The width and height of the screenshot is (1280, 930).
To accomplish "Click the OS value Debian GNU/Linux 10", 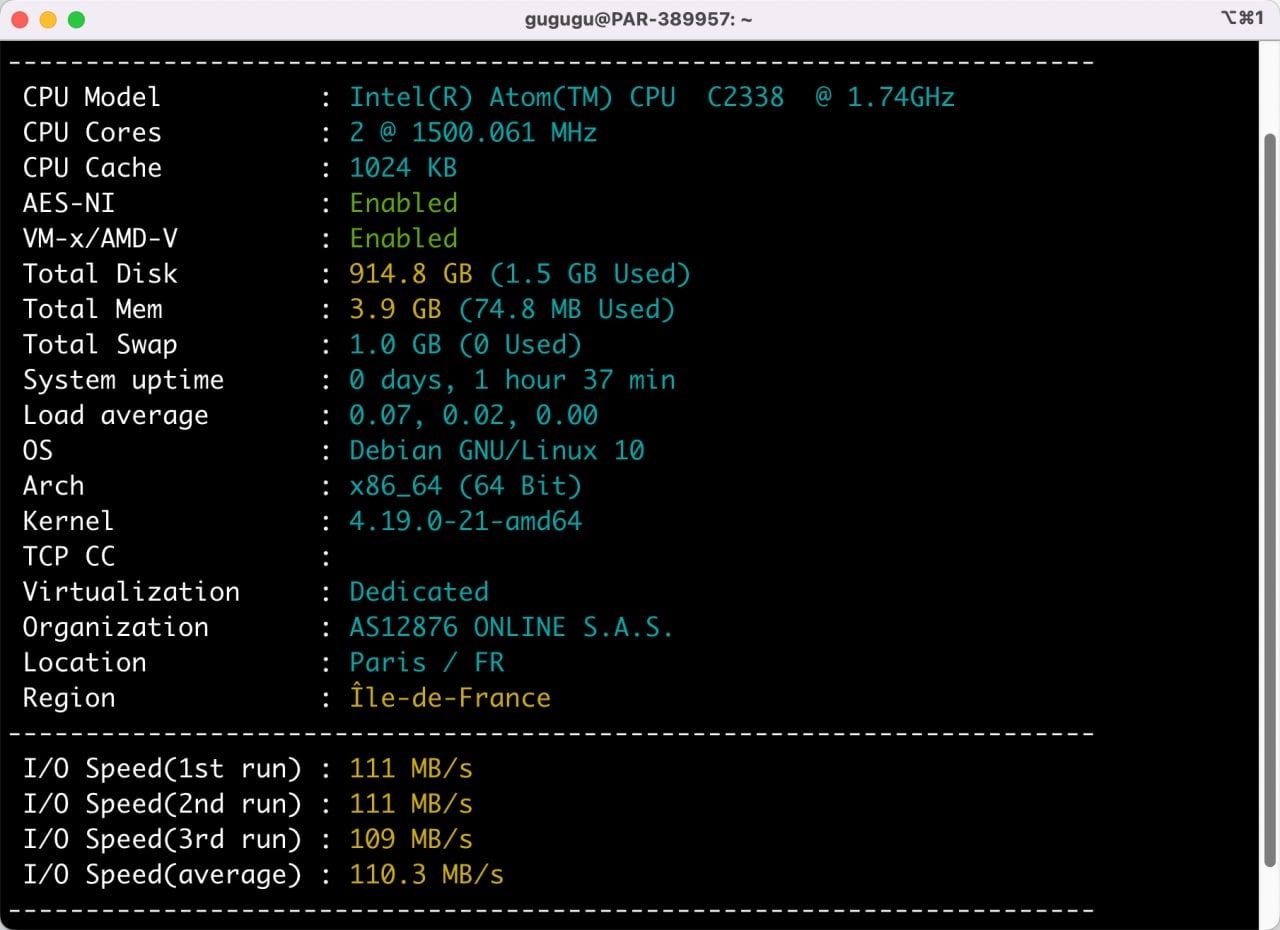I will tap(497, 451).
